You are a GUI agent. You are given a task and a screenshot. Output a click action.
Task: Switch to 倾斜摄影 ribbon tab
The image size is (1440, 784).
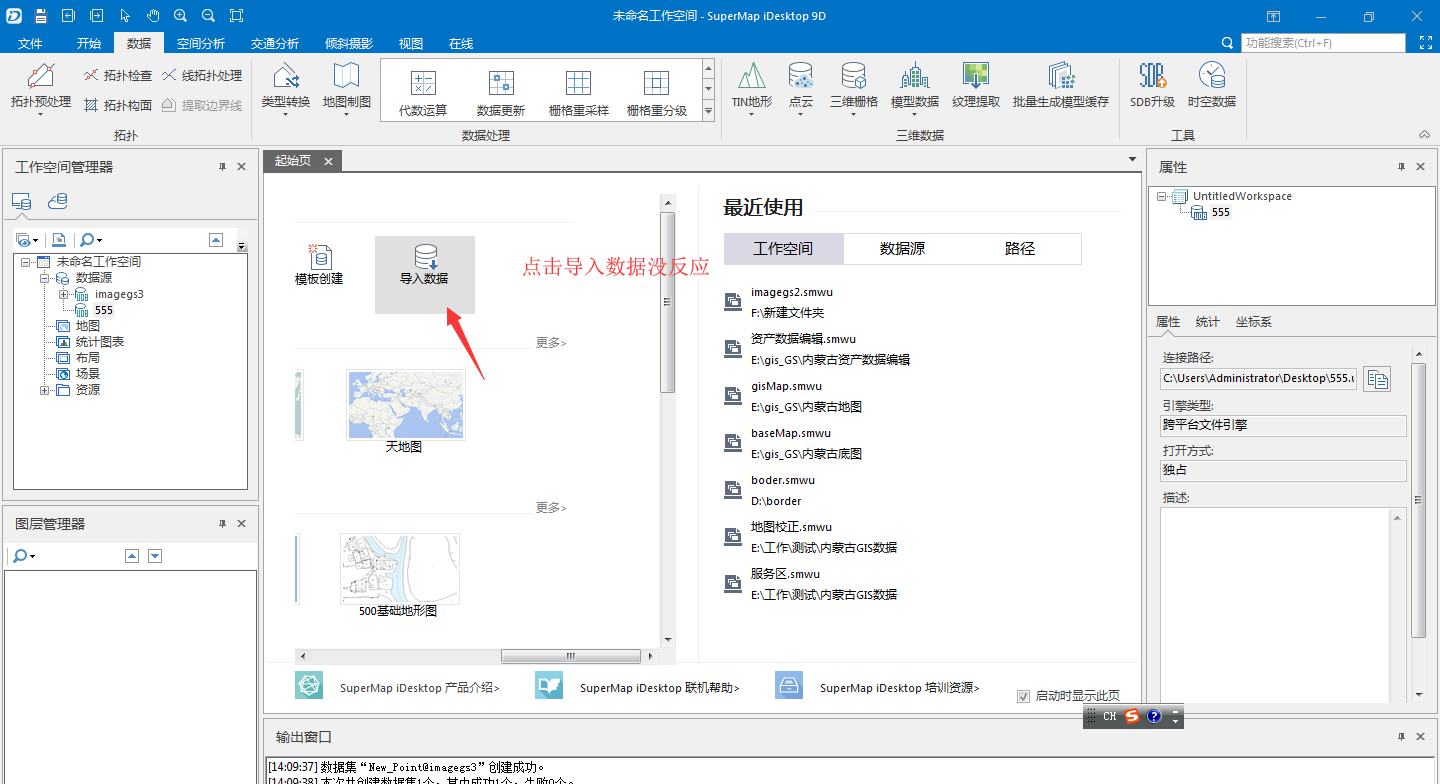[x=348, y=43]
